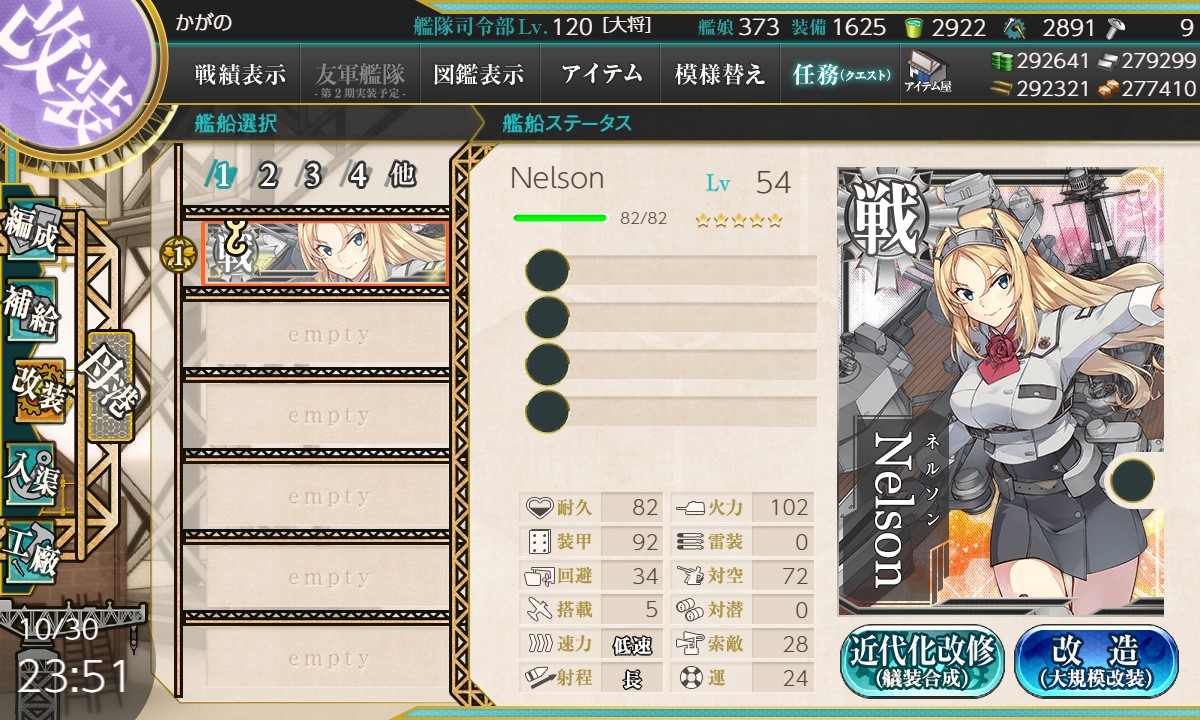Viewport: 1200px width, 720px height.
Task: Return to home port via 母港 icon
Action: click(108, 387)
